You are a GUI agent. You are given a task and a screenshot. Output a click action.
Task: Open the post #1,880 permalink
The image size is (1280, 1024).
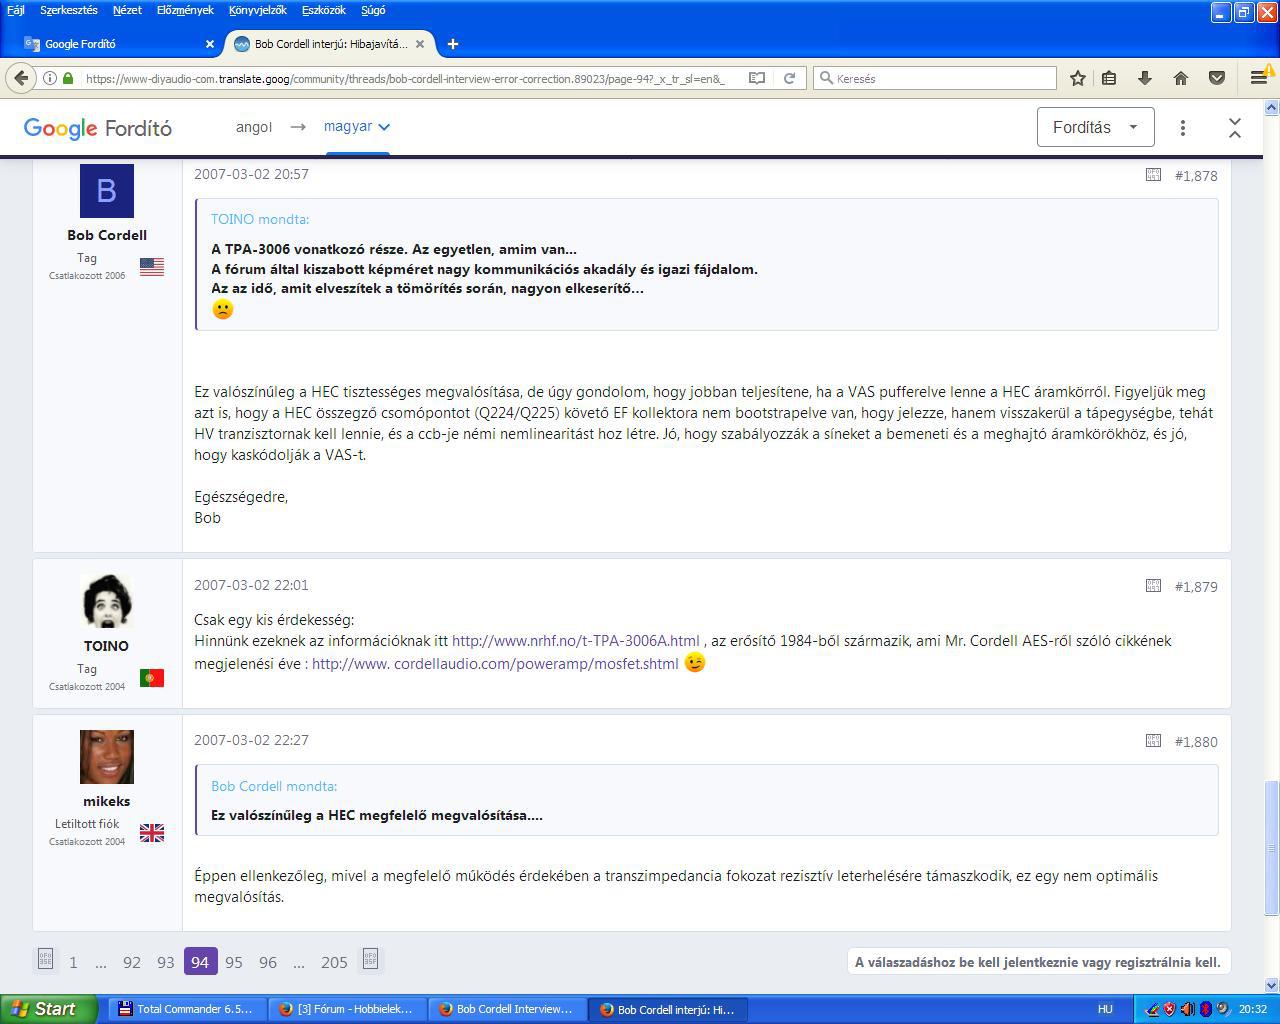click(1196, 742)
